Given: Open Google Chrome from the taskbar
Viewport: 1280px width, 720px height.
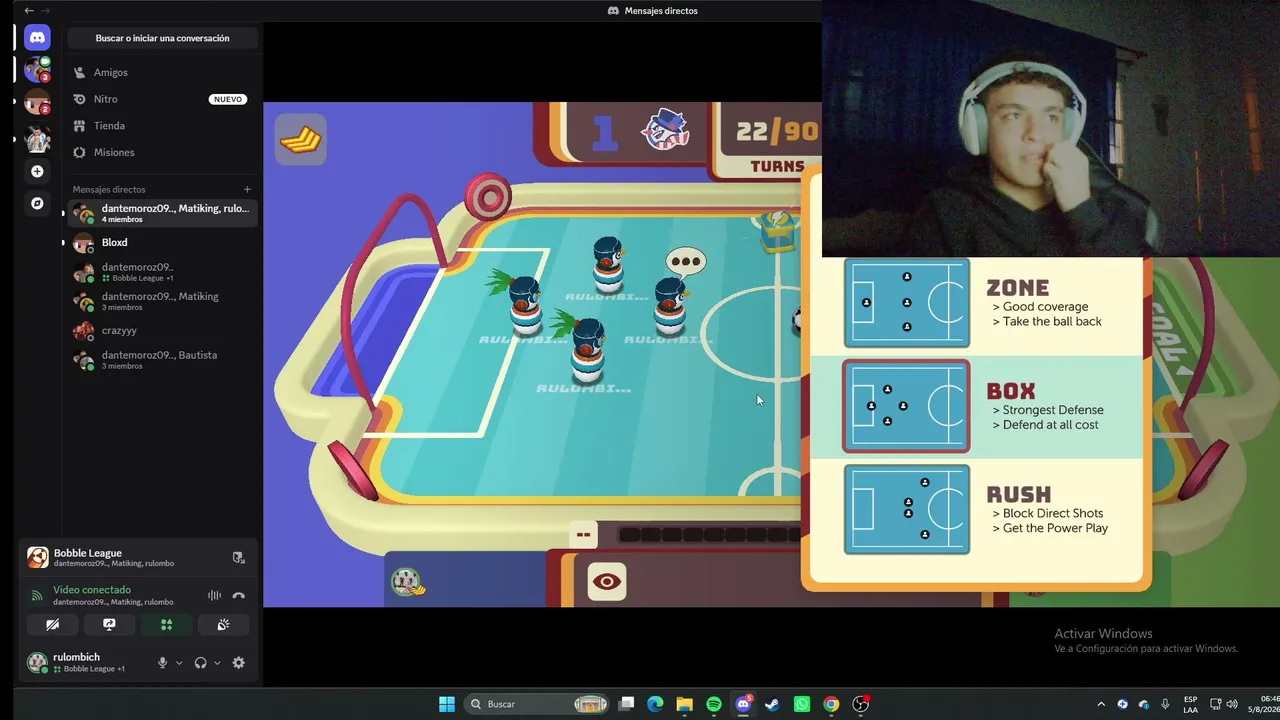Looking at the screenshot, I should tap(831, 704).
